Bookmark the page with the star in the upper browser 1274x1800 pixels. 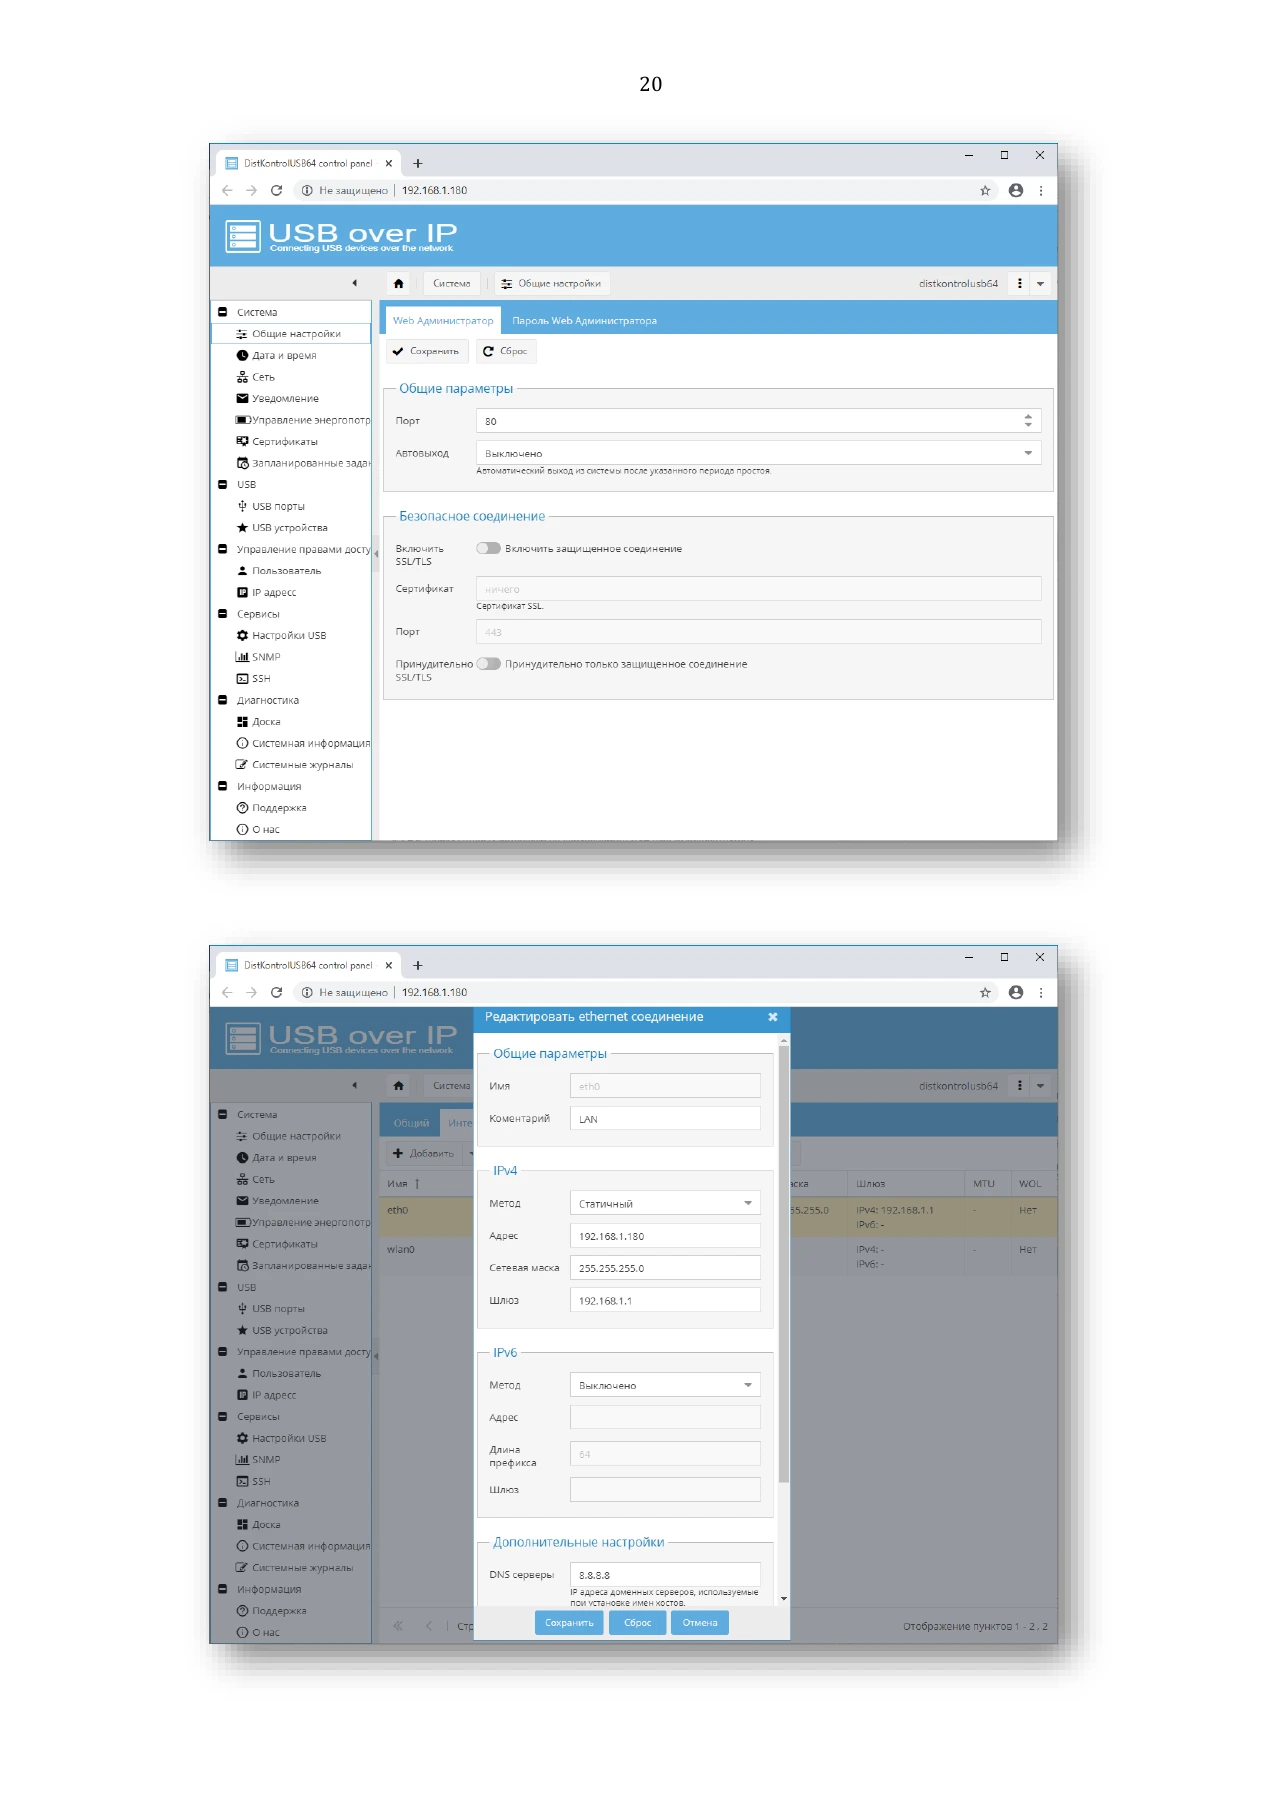(985, 190)
